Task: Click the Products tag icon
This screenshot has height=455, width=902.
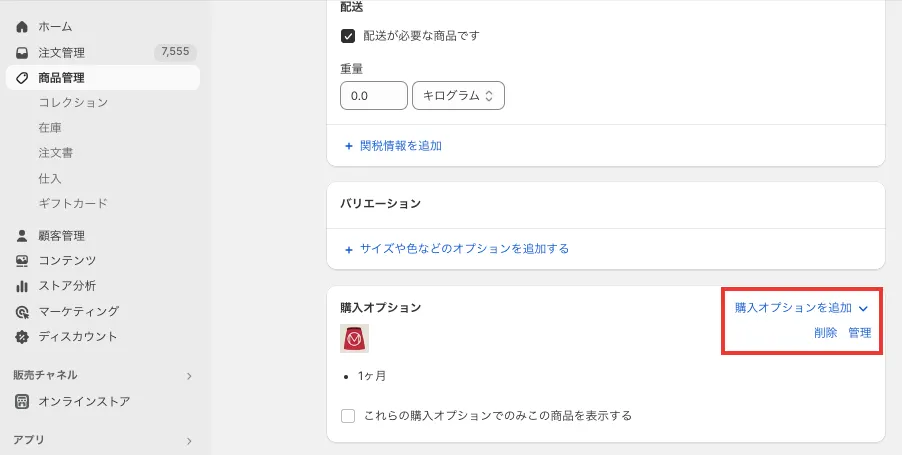Action: pyautogui.click(x=22, y=78)
